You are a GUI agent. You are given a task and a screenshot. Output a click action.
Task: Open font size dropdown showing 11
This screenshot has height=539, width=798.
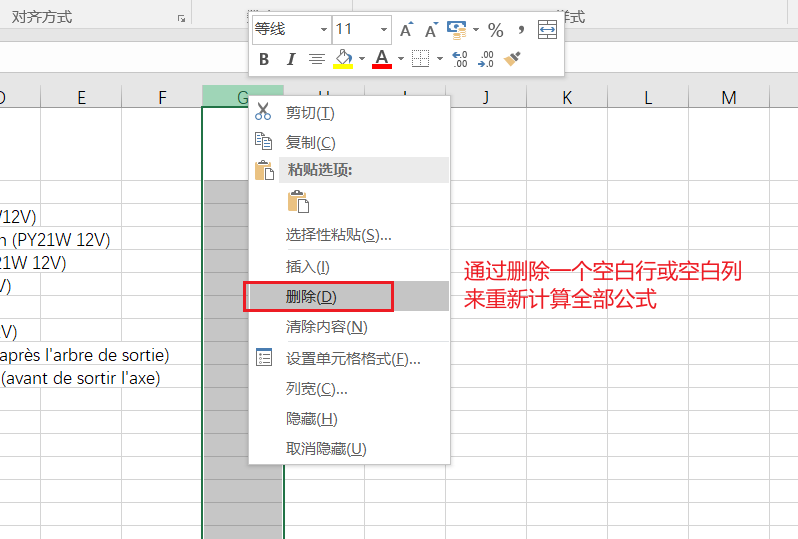[x=384, y=30]
